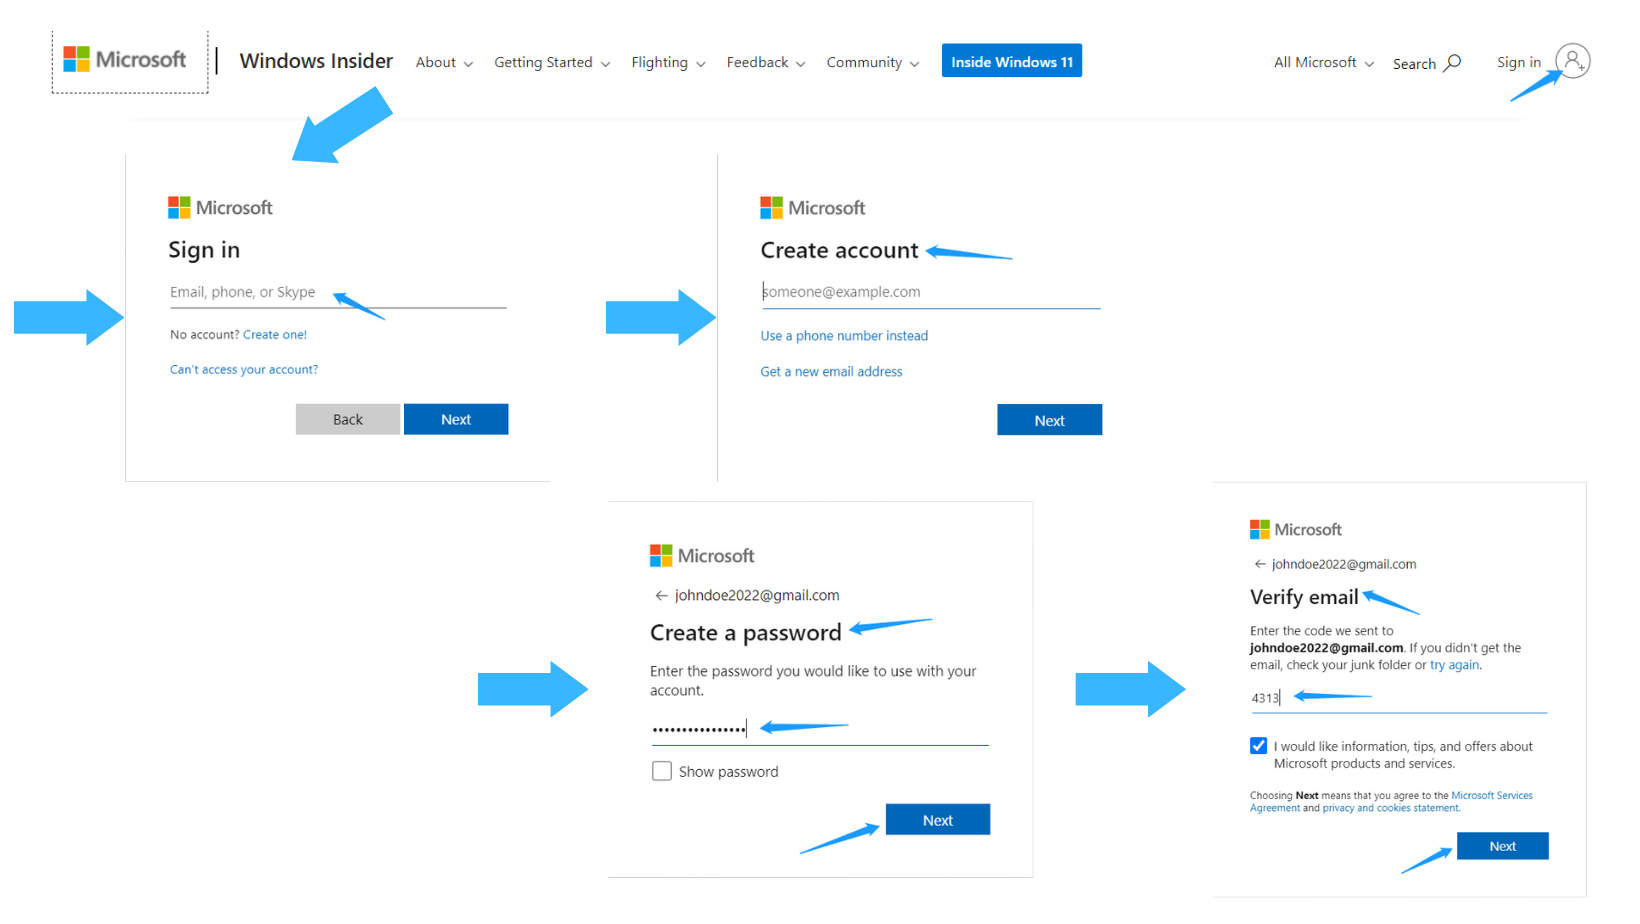Expand the Feedback menu
This screenshot has height=924, width=1640.
pos(765,62)
